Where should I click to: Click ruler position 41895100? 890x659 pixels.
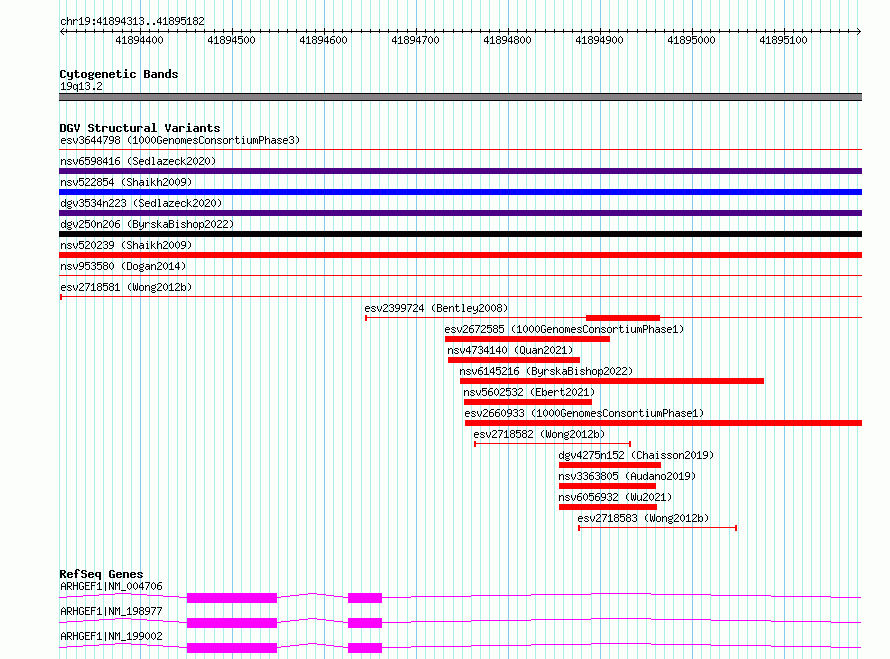coord(783,40)
